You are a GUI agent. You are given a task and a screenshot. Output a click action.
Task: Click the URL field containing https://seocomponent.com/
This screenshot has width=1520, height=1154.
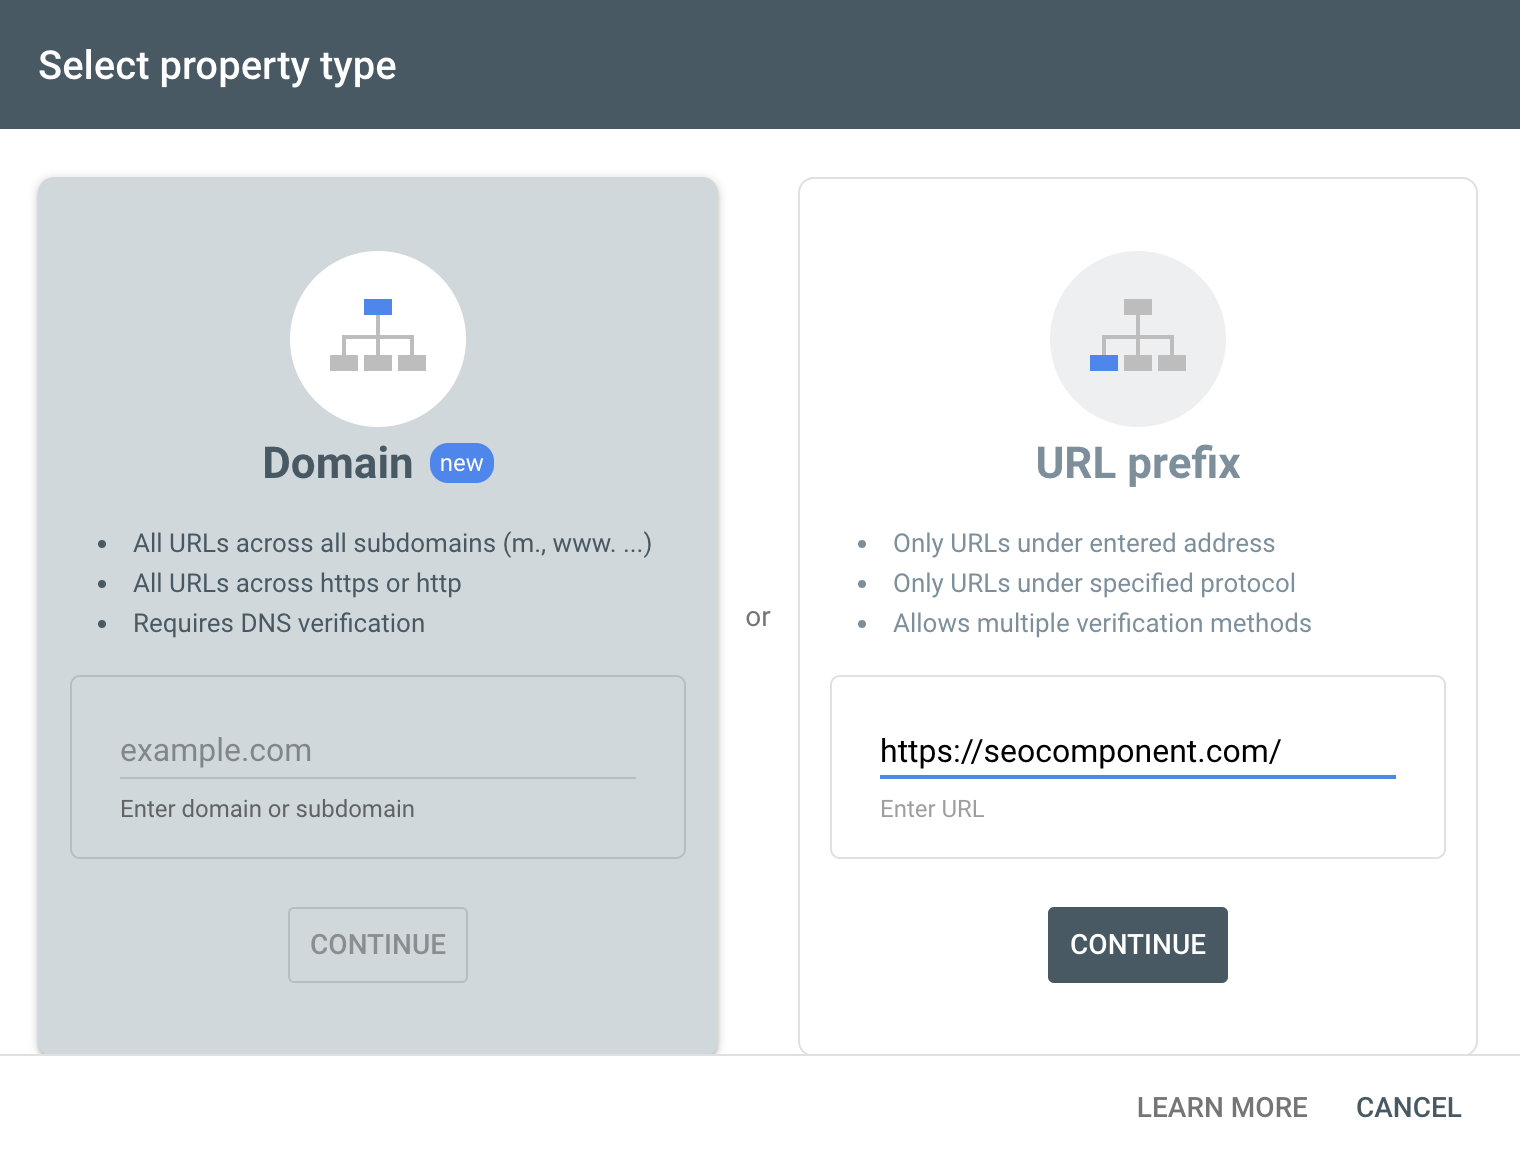point(1138,751)
